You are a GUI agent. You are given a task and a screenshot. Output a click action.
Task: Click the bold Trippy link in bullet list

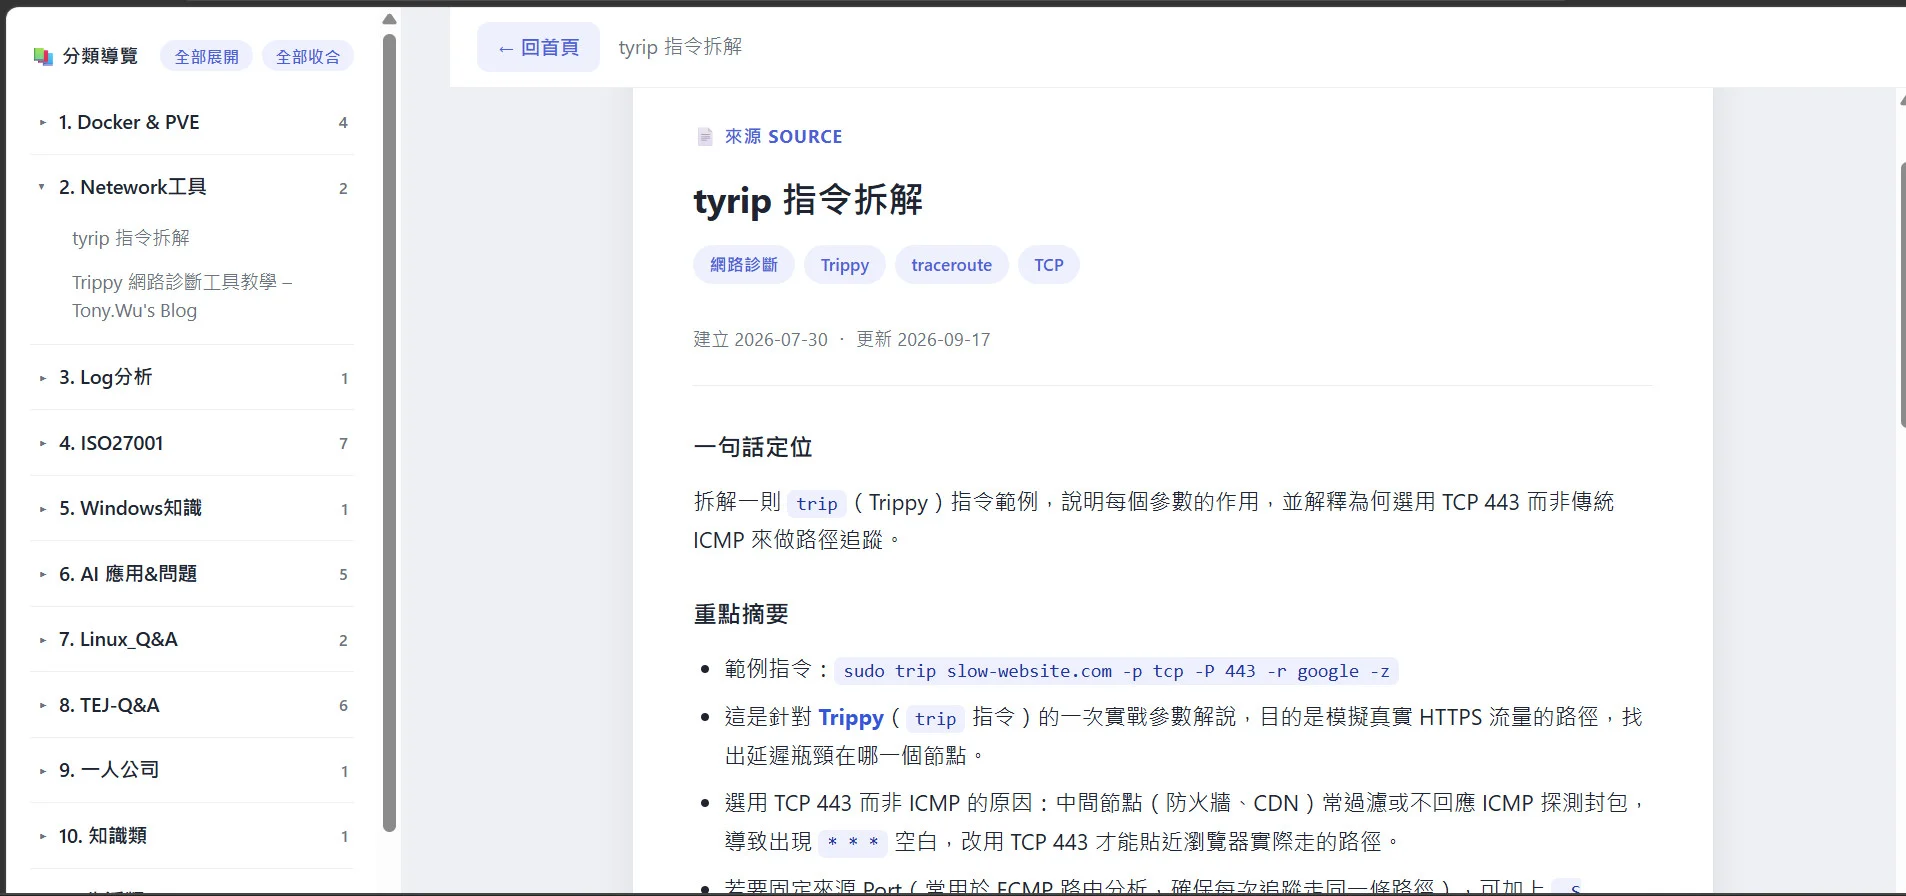tap(851, 717)
